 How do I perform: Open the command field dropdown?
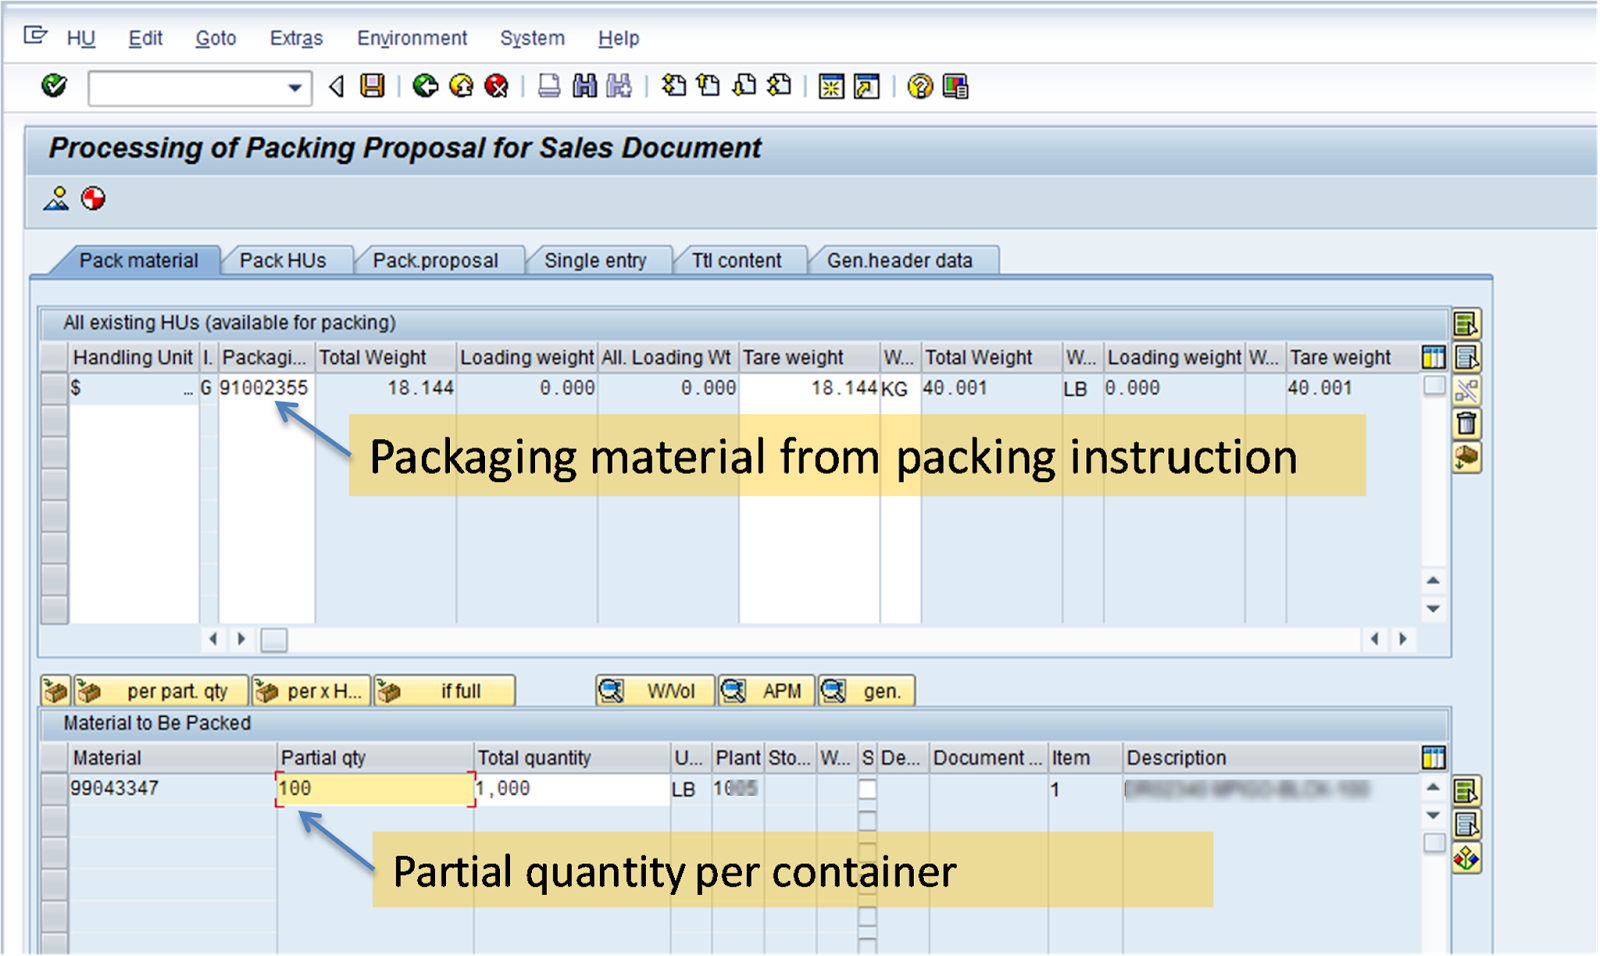point(295,88)
